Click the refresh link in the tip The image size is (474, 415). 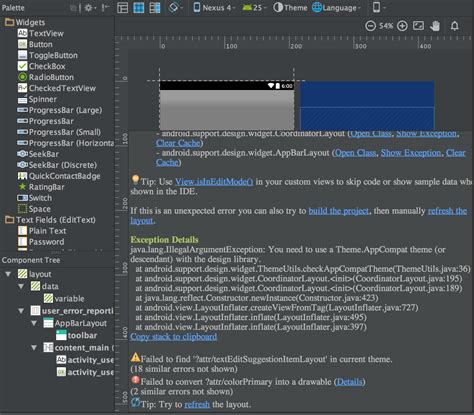click(x=197, y=404)
